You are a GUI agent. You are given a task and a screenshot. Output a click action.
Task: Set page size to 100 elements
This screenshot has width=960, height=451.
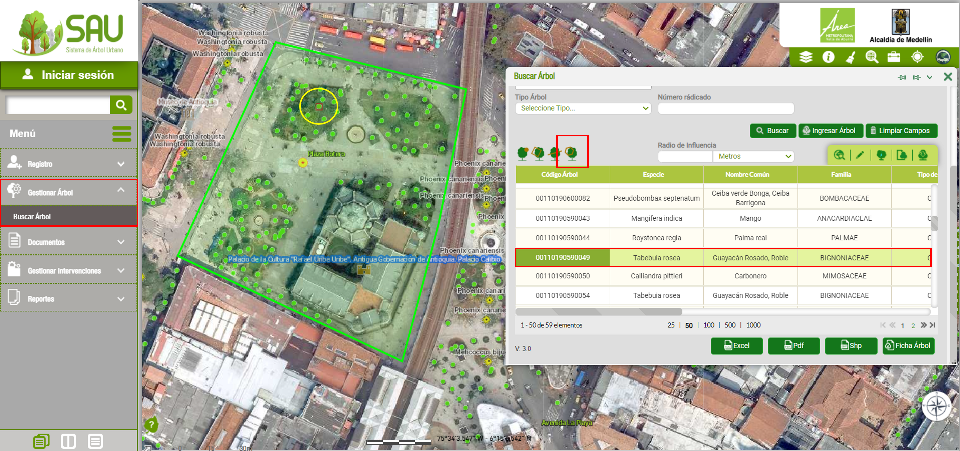[709, 325]
